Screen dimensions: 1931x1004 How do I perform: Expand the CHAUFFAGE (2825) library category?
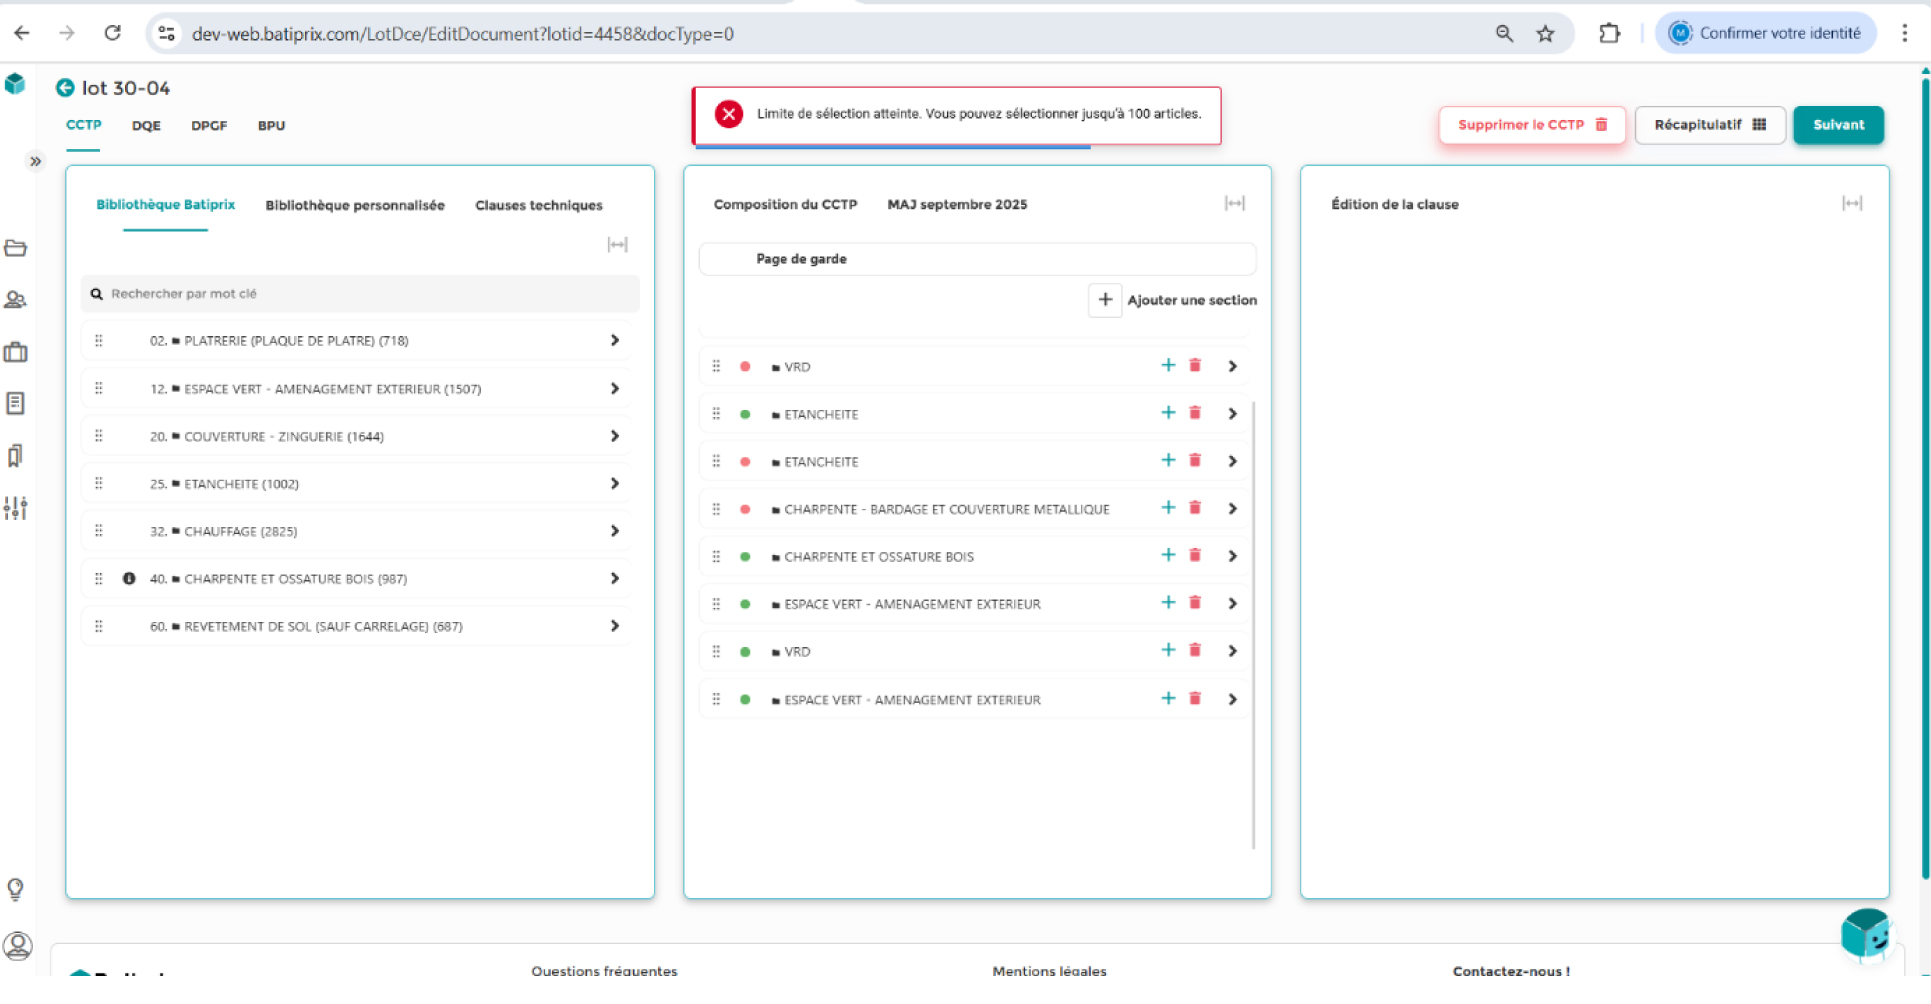[614, 531]
